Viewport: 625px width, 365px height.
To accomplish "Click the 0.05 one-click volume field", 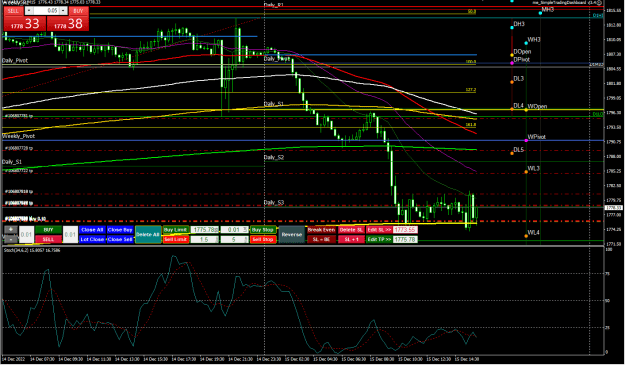I will click(46, 11).
